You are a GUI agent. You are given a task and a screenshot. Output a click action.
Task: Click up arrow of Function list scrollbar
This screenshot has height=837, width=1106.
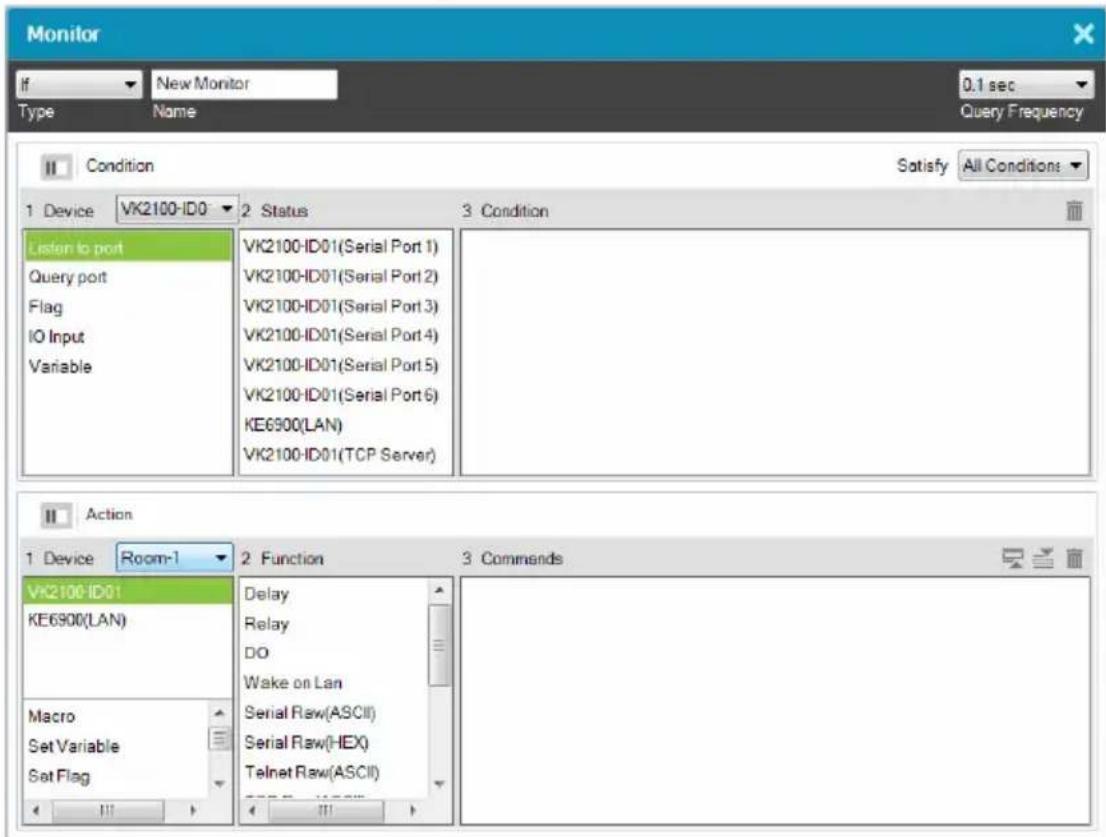point(439,590)
